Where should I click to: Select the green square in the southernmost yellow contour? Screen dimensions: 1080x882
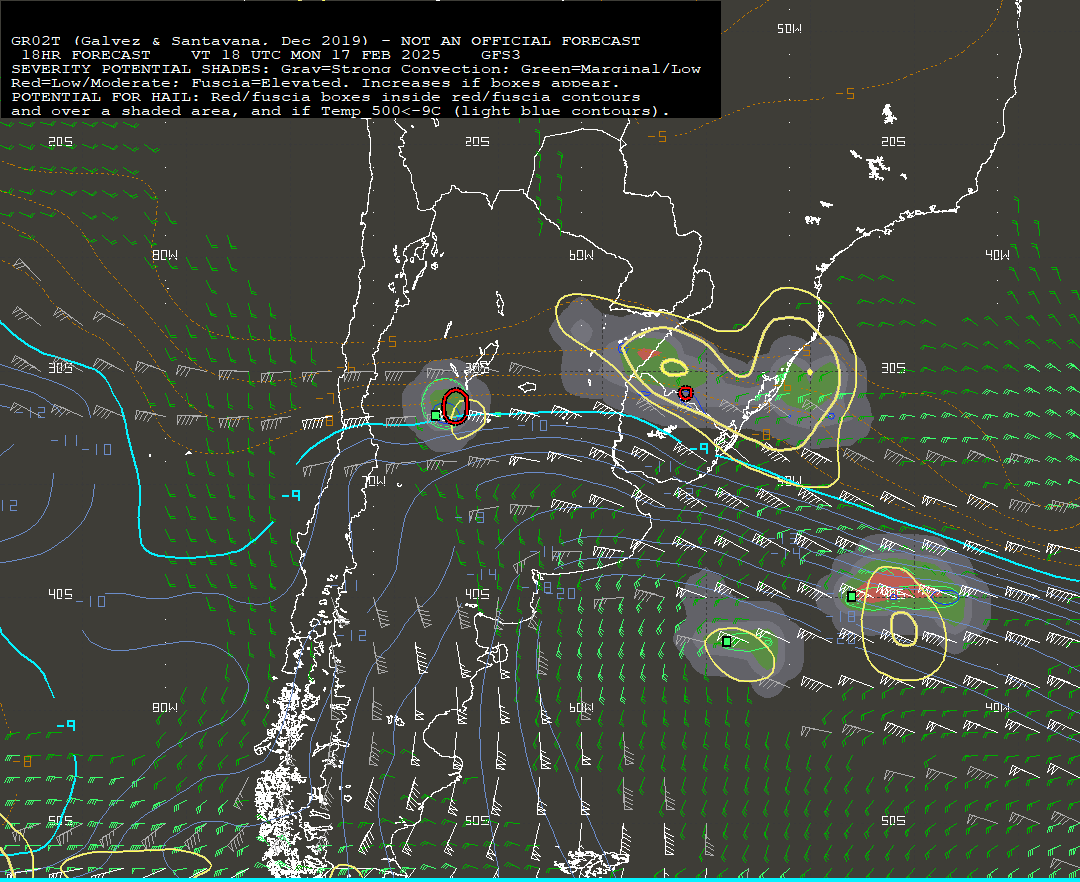[x=727, y=641]
